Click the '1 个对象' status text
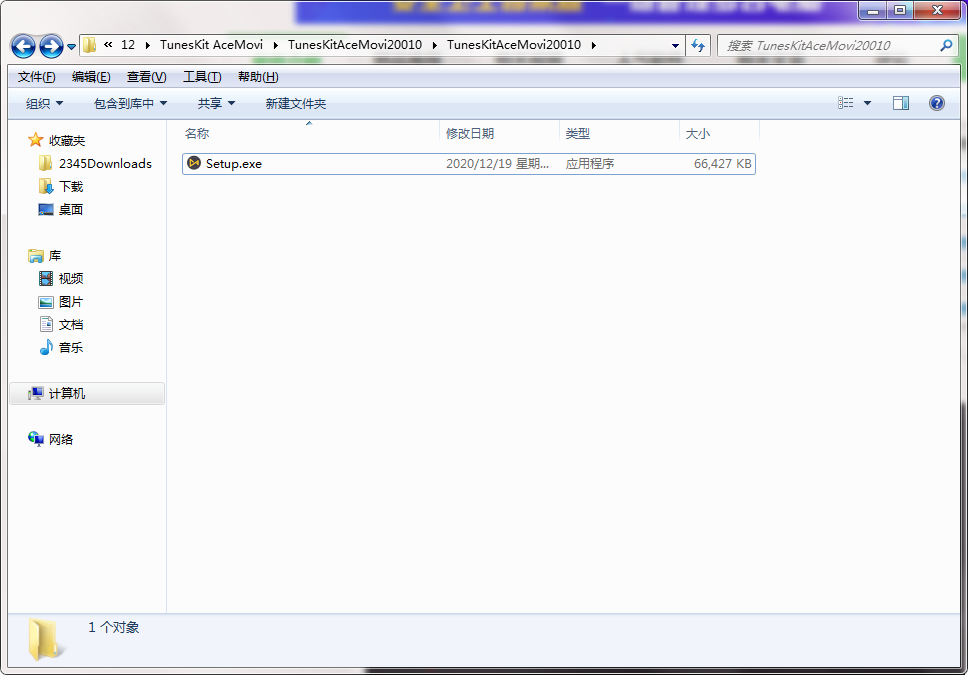Image resolution: width=968 pixels, height=675 pixels. tap(114, 627)
